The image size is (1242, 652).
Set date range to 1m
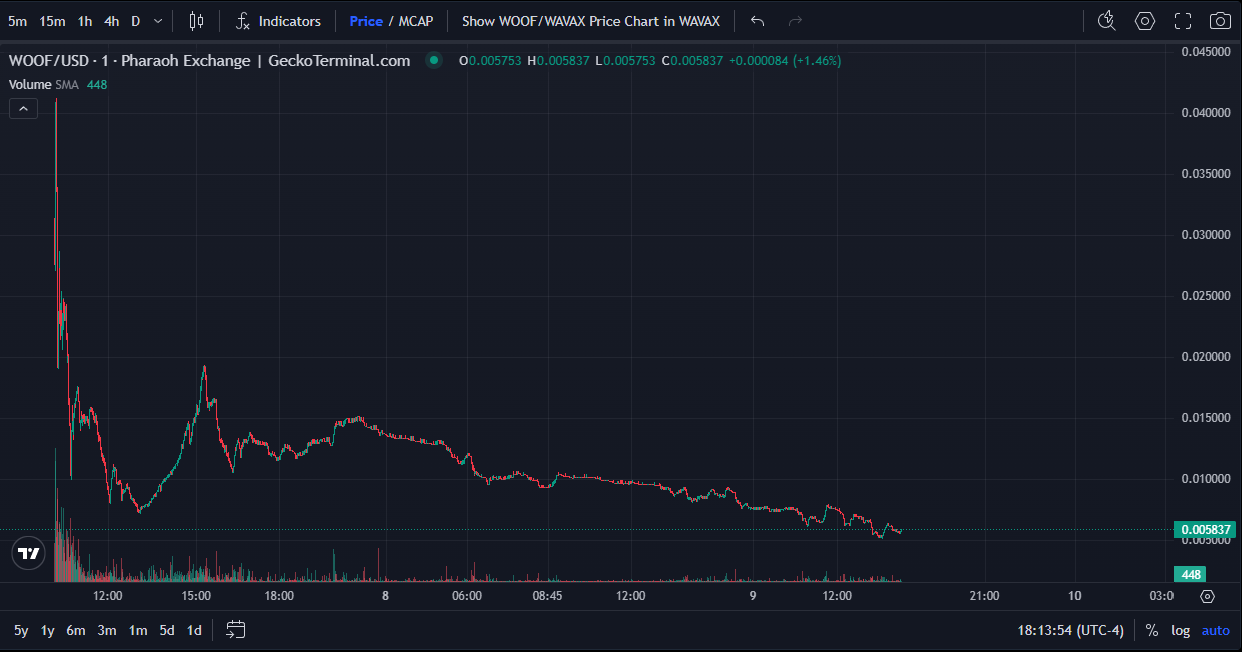point(138,630)
